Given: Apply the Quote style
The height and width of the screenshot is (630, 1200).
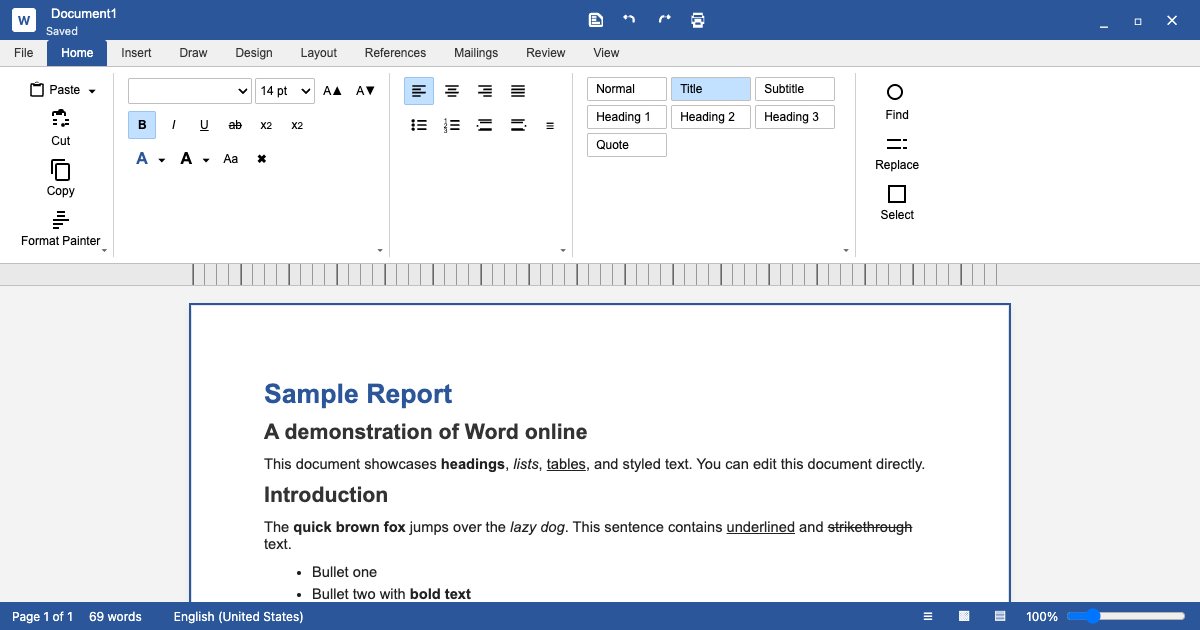Looking at the screenshot, I should [627, 145].
